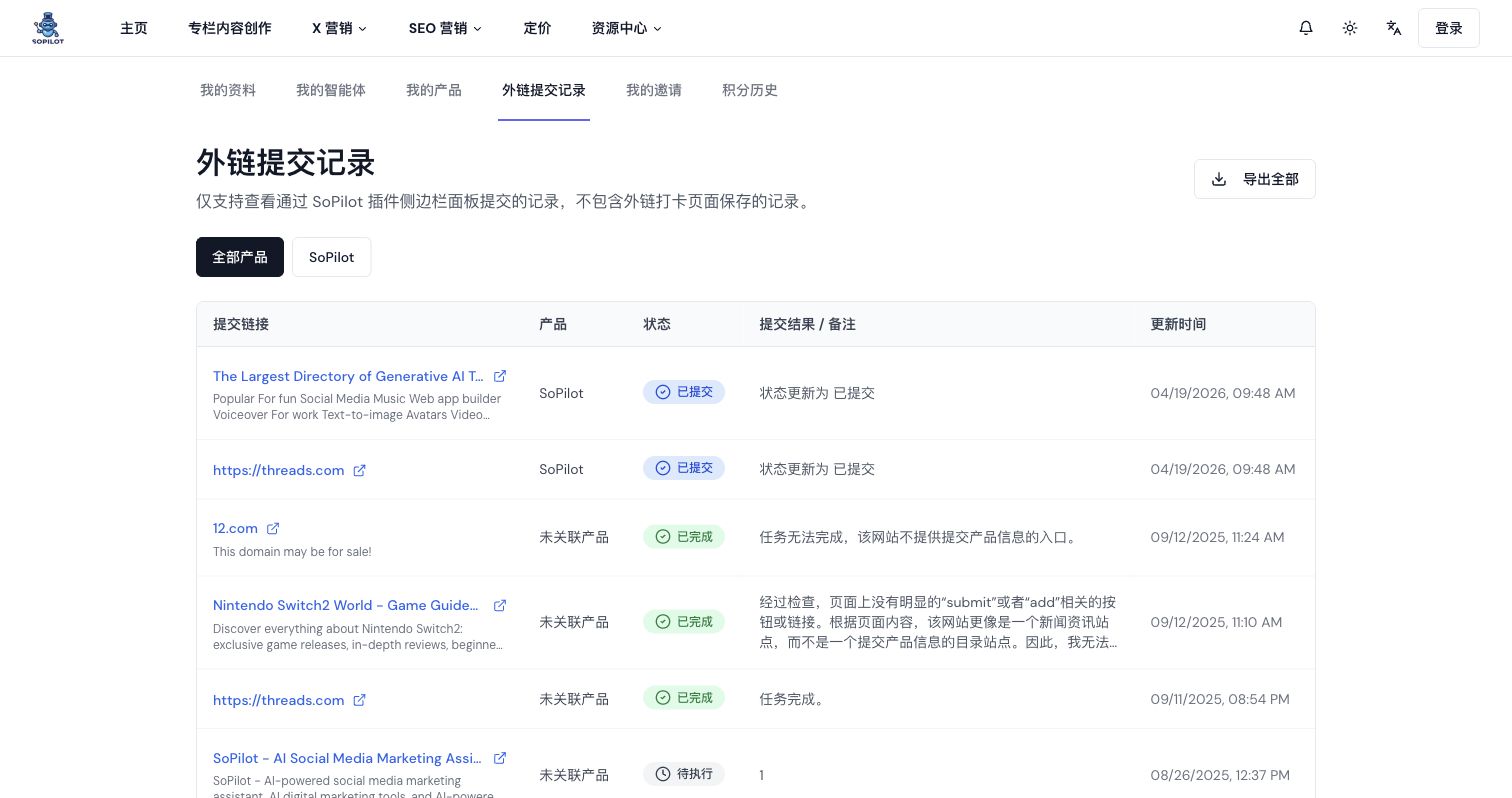Click the 导出全部 export button
This screenshot has width=1512, height=798.
click(1255, 179)
